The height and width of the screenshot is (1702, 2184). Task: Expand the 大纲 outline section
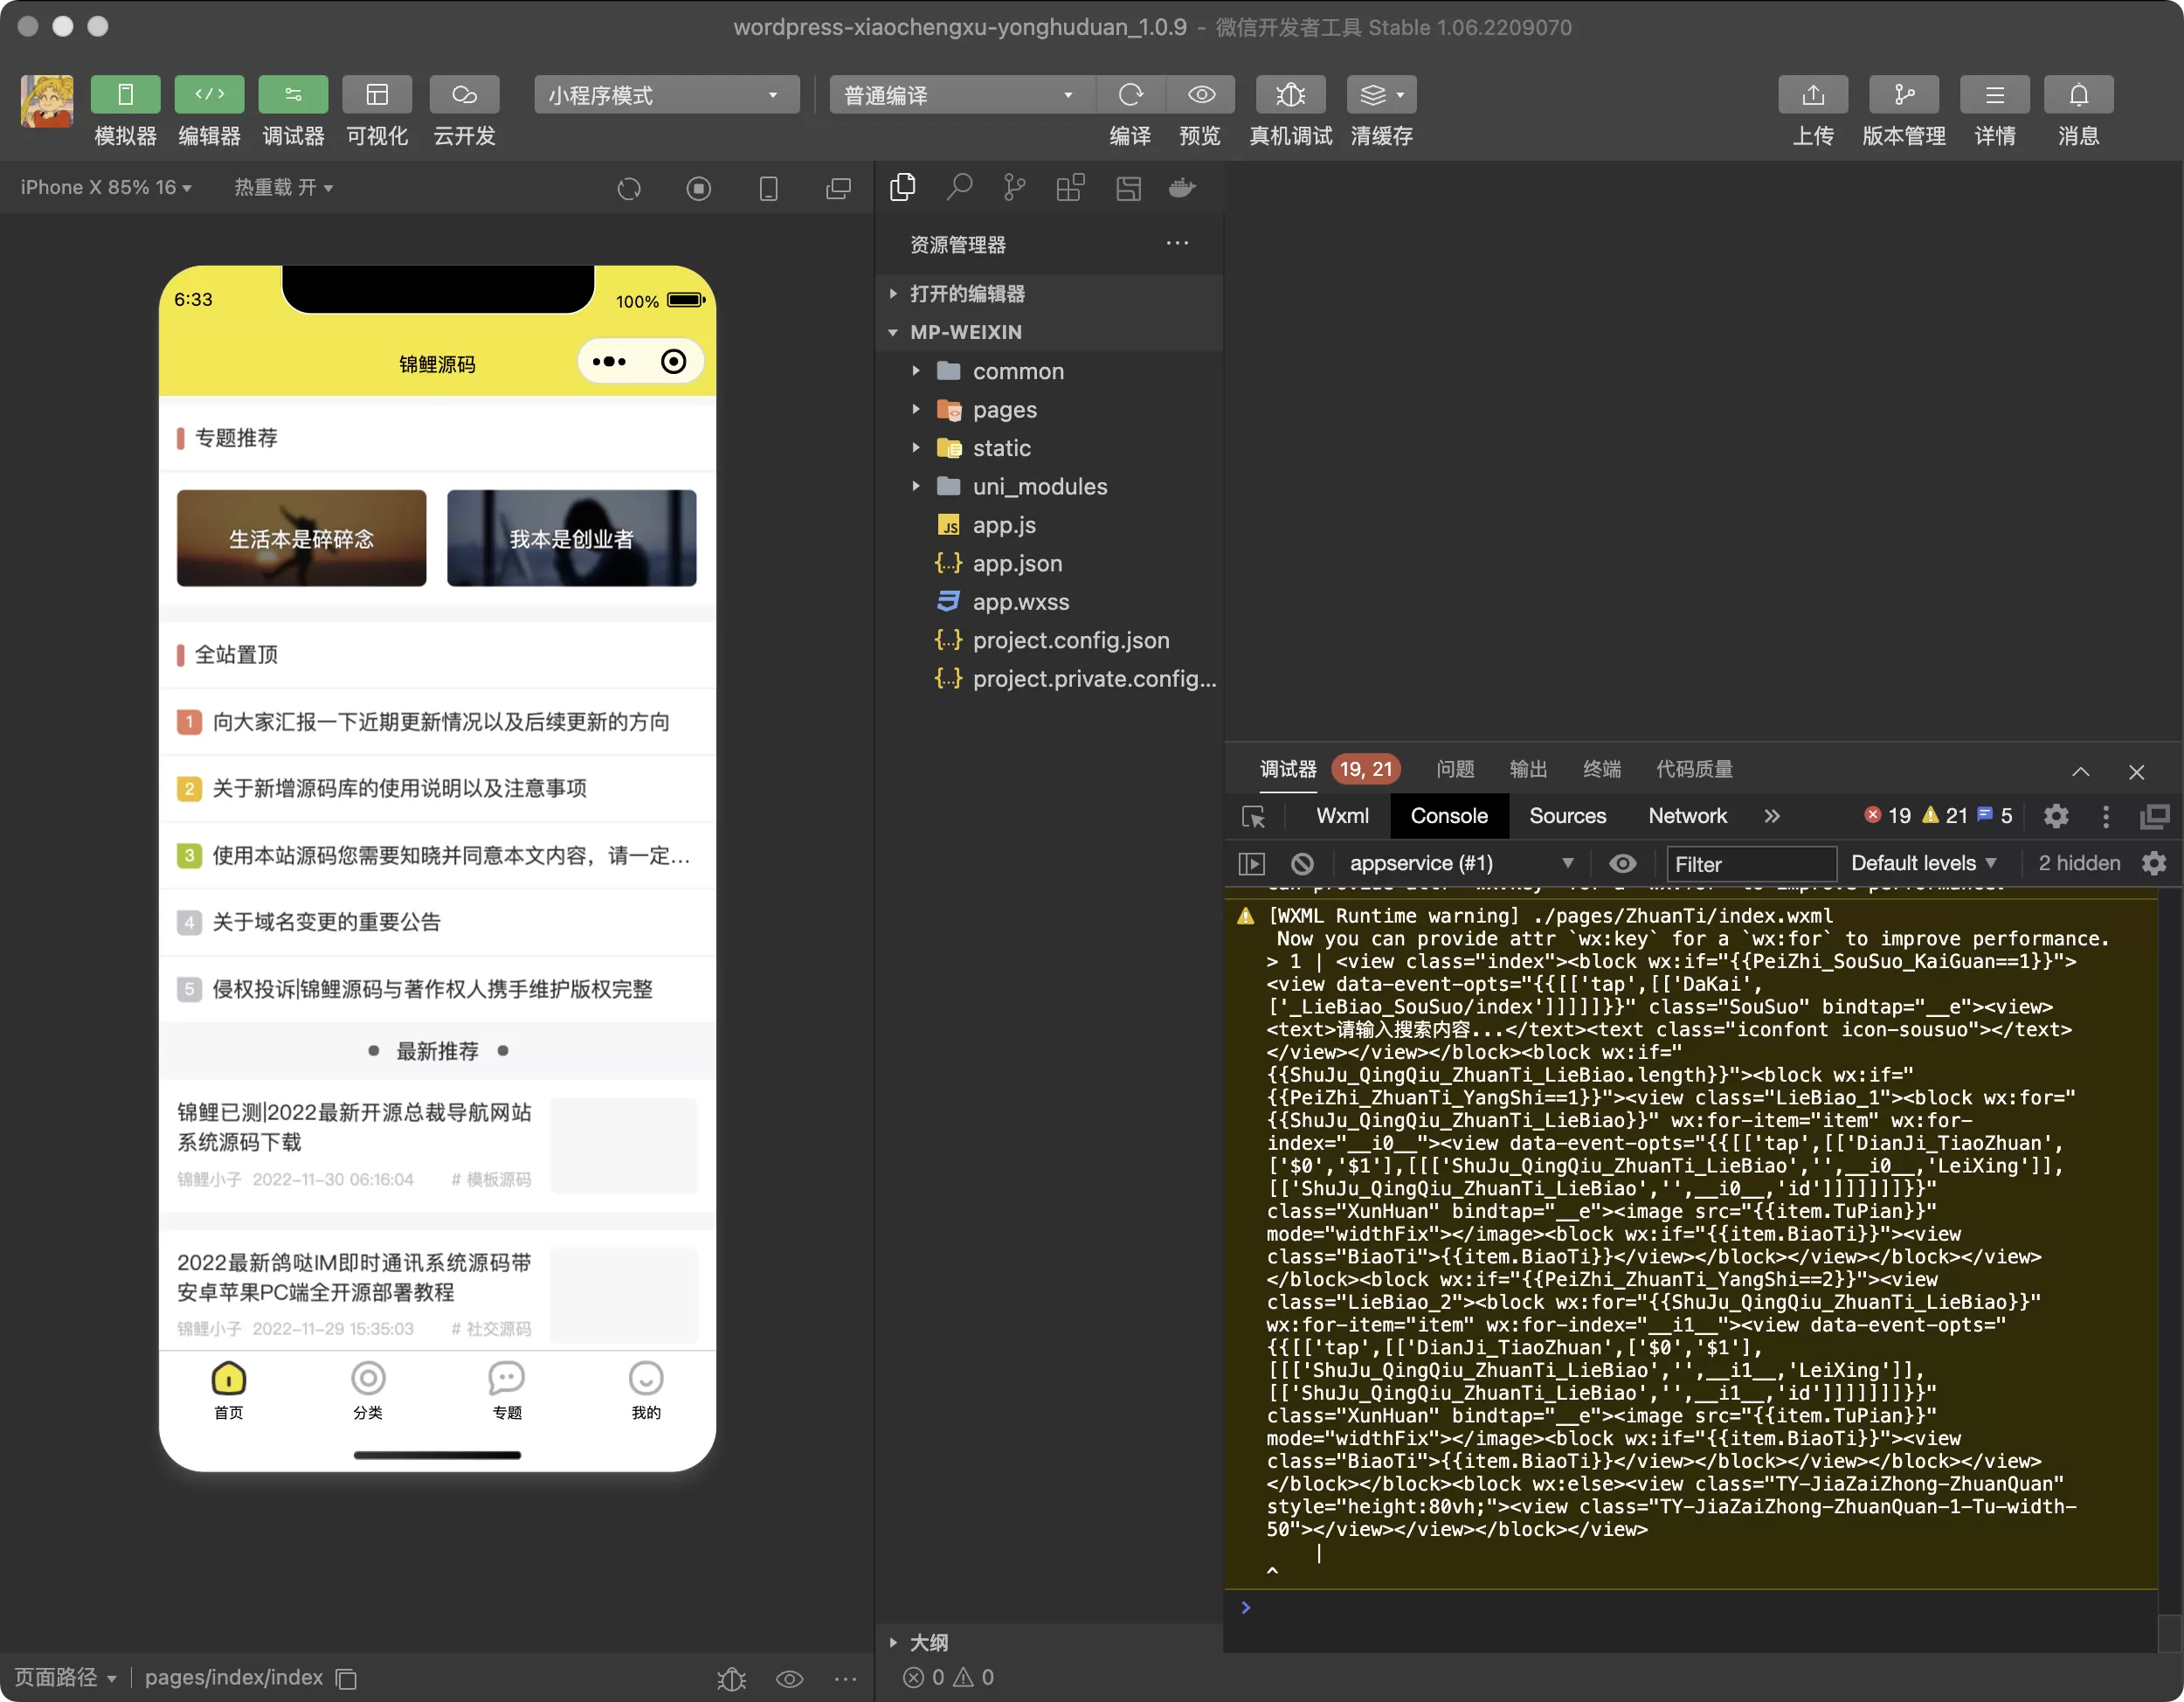pyautogui.click(x=1049, y=1642)
